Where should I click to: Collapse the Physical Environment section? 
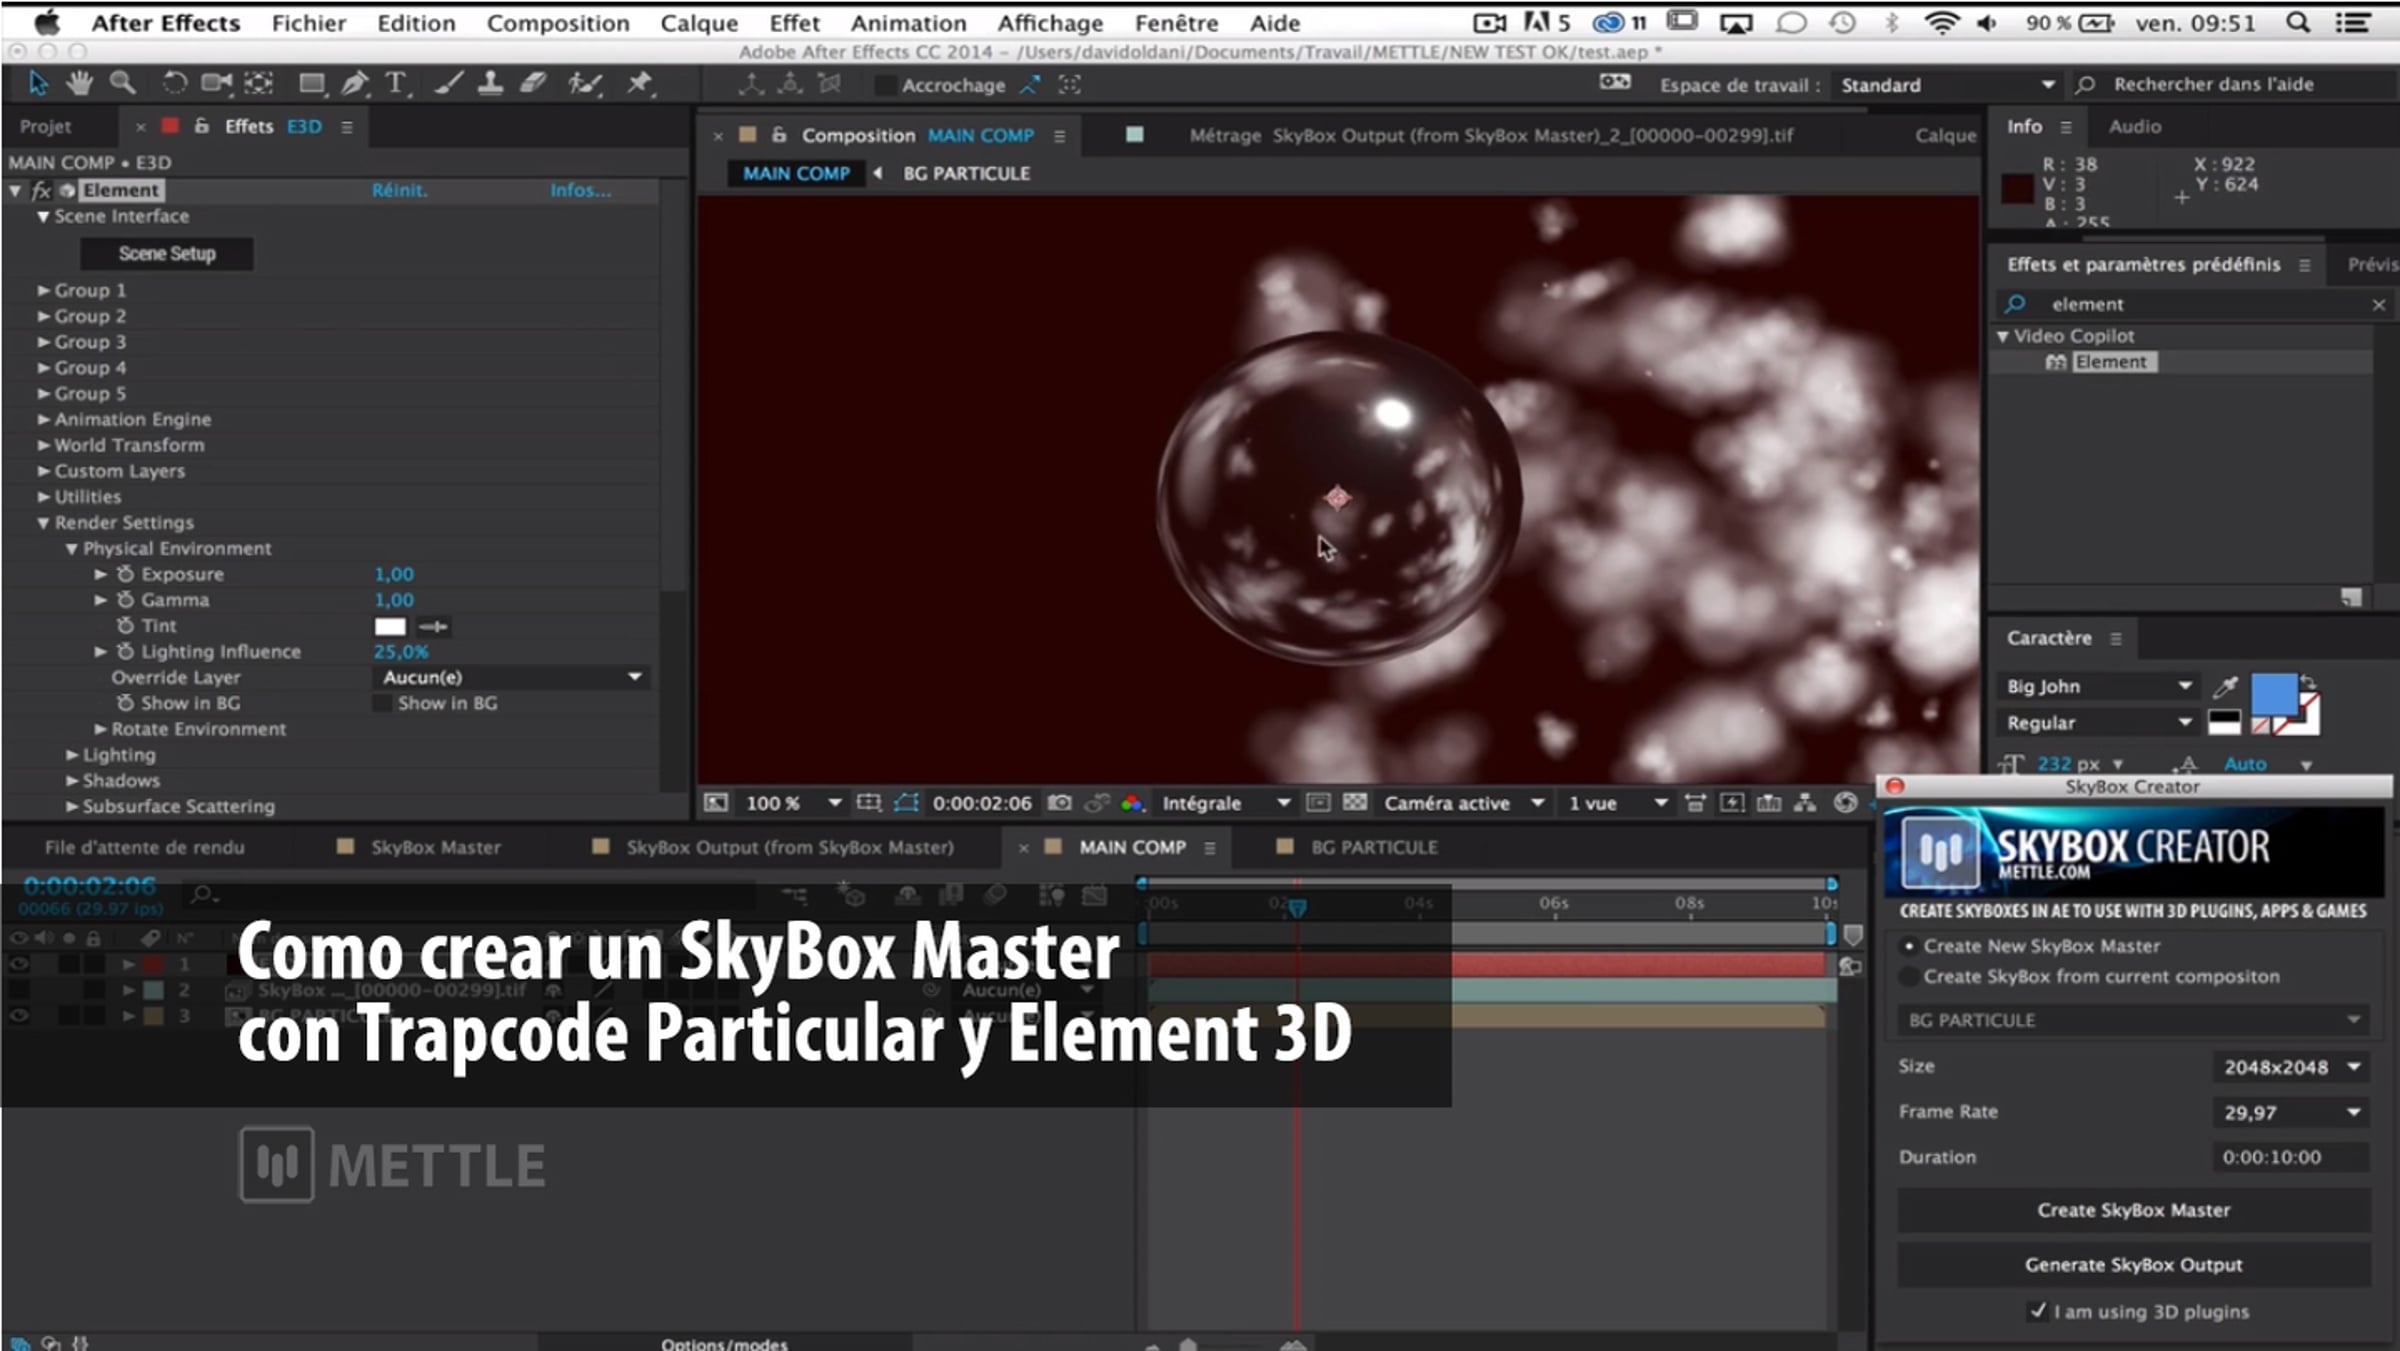[x=71, y=549]
